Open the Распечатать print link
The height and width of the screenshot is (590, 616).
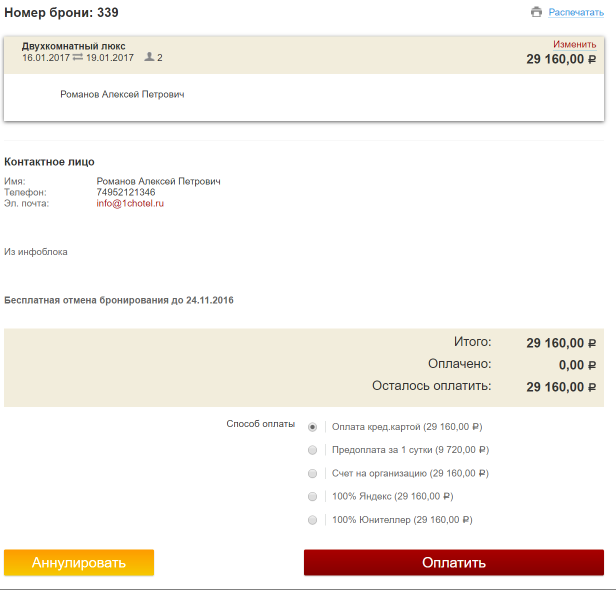(576, 13)
